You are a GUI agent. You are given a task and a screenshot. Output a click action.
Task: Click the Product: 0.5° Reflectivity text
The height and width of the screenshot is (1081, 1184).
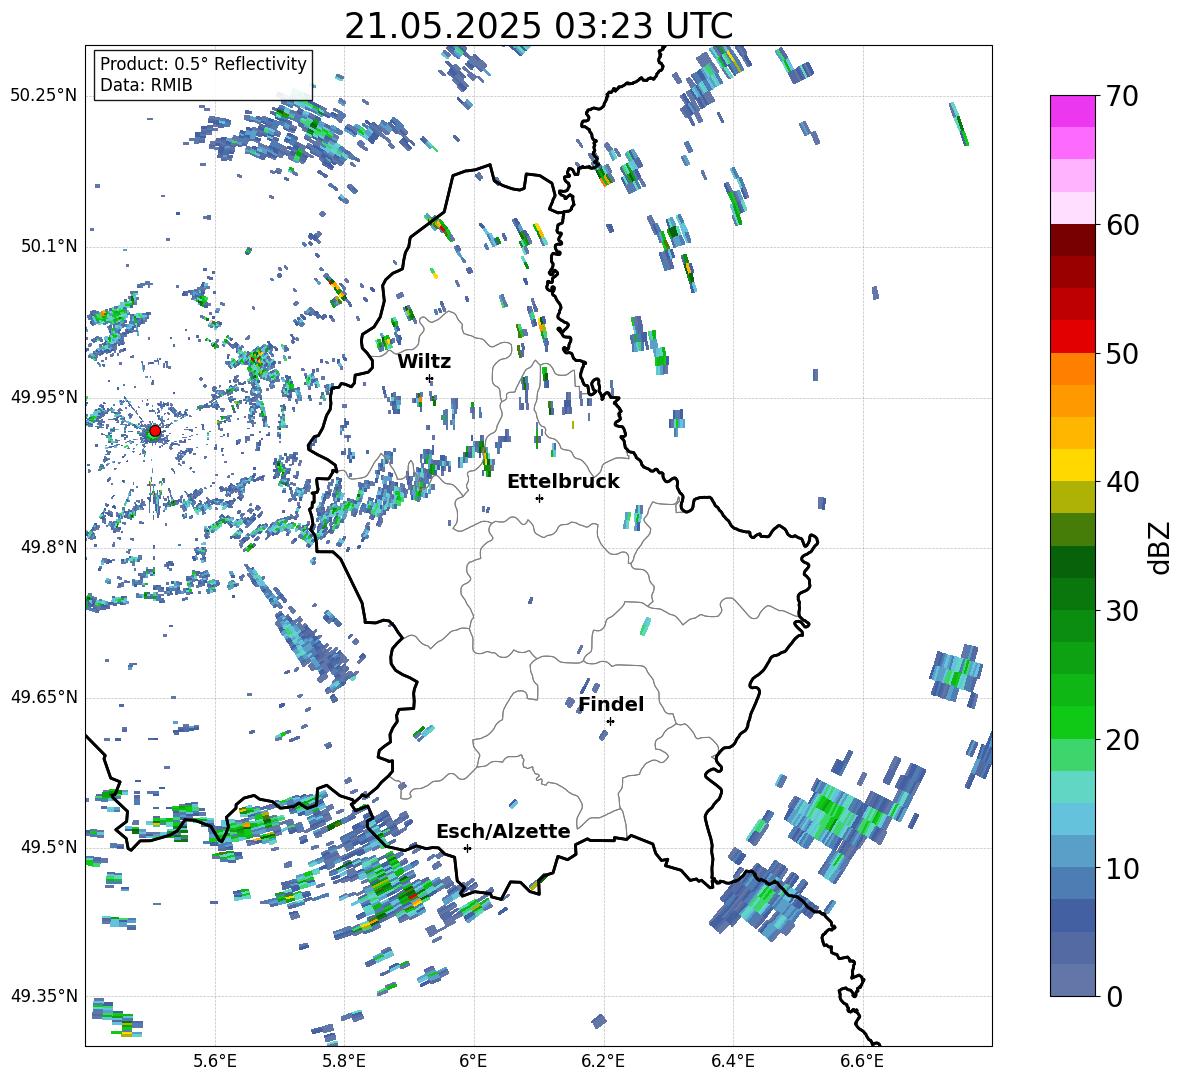click(203, 64)
